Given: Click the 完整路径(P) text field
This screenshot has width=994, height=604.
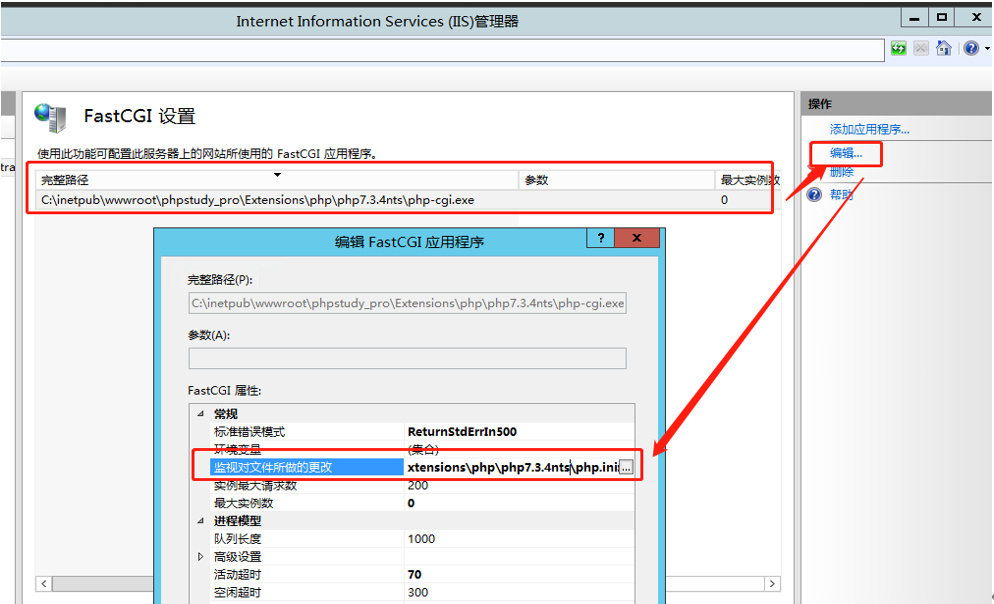Looking at the screenshot, I should click(407, 303).
